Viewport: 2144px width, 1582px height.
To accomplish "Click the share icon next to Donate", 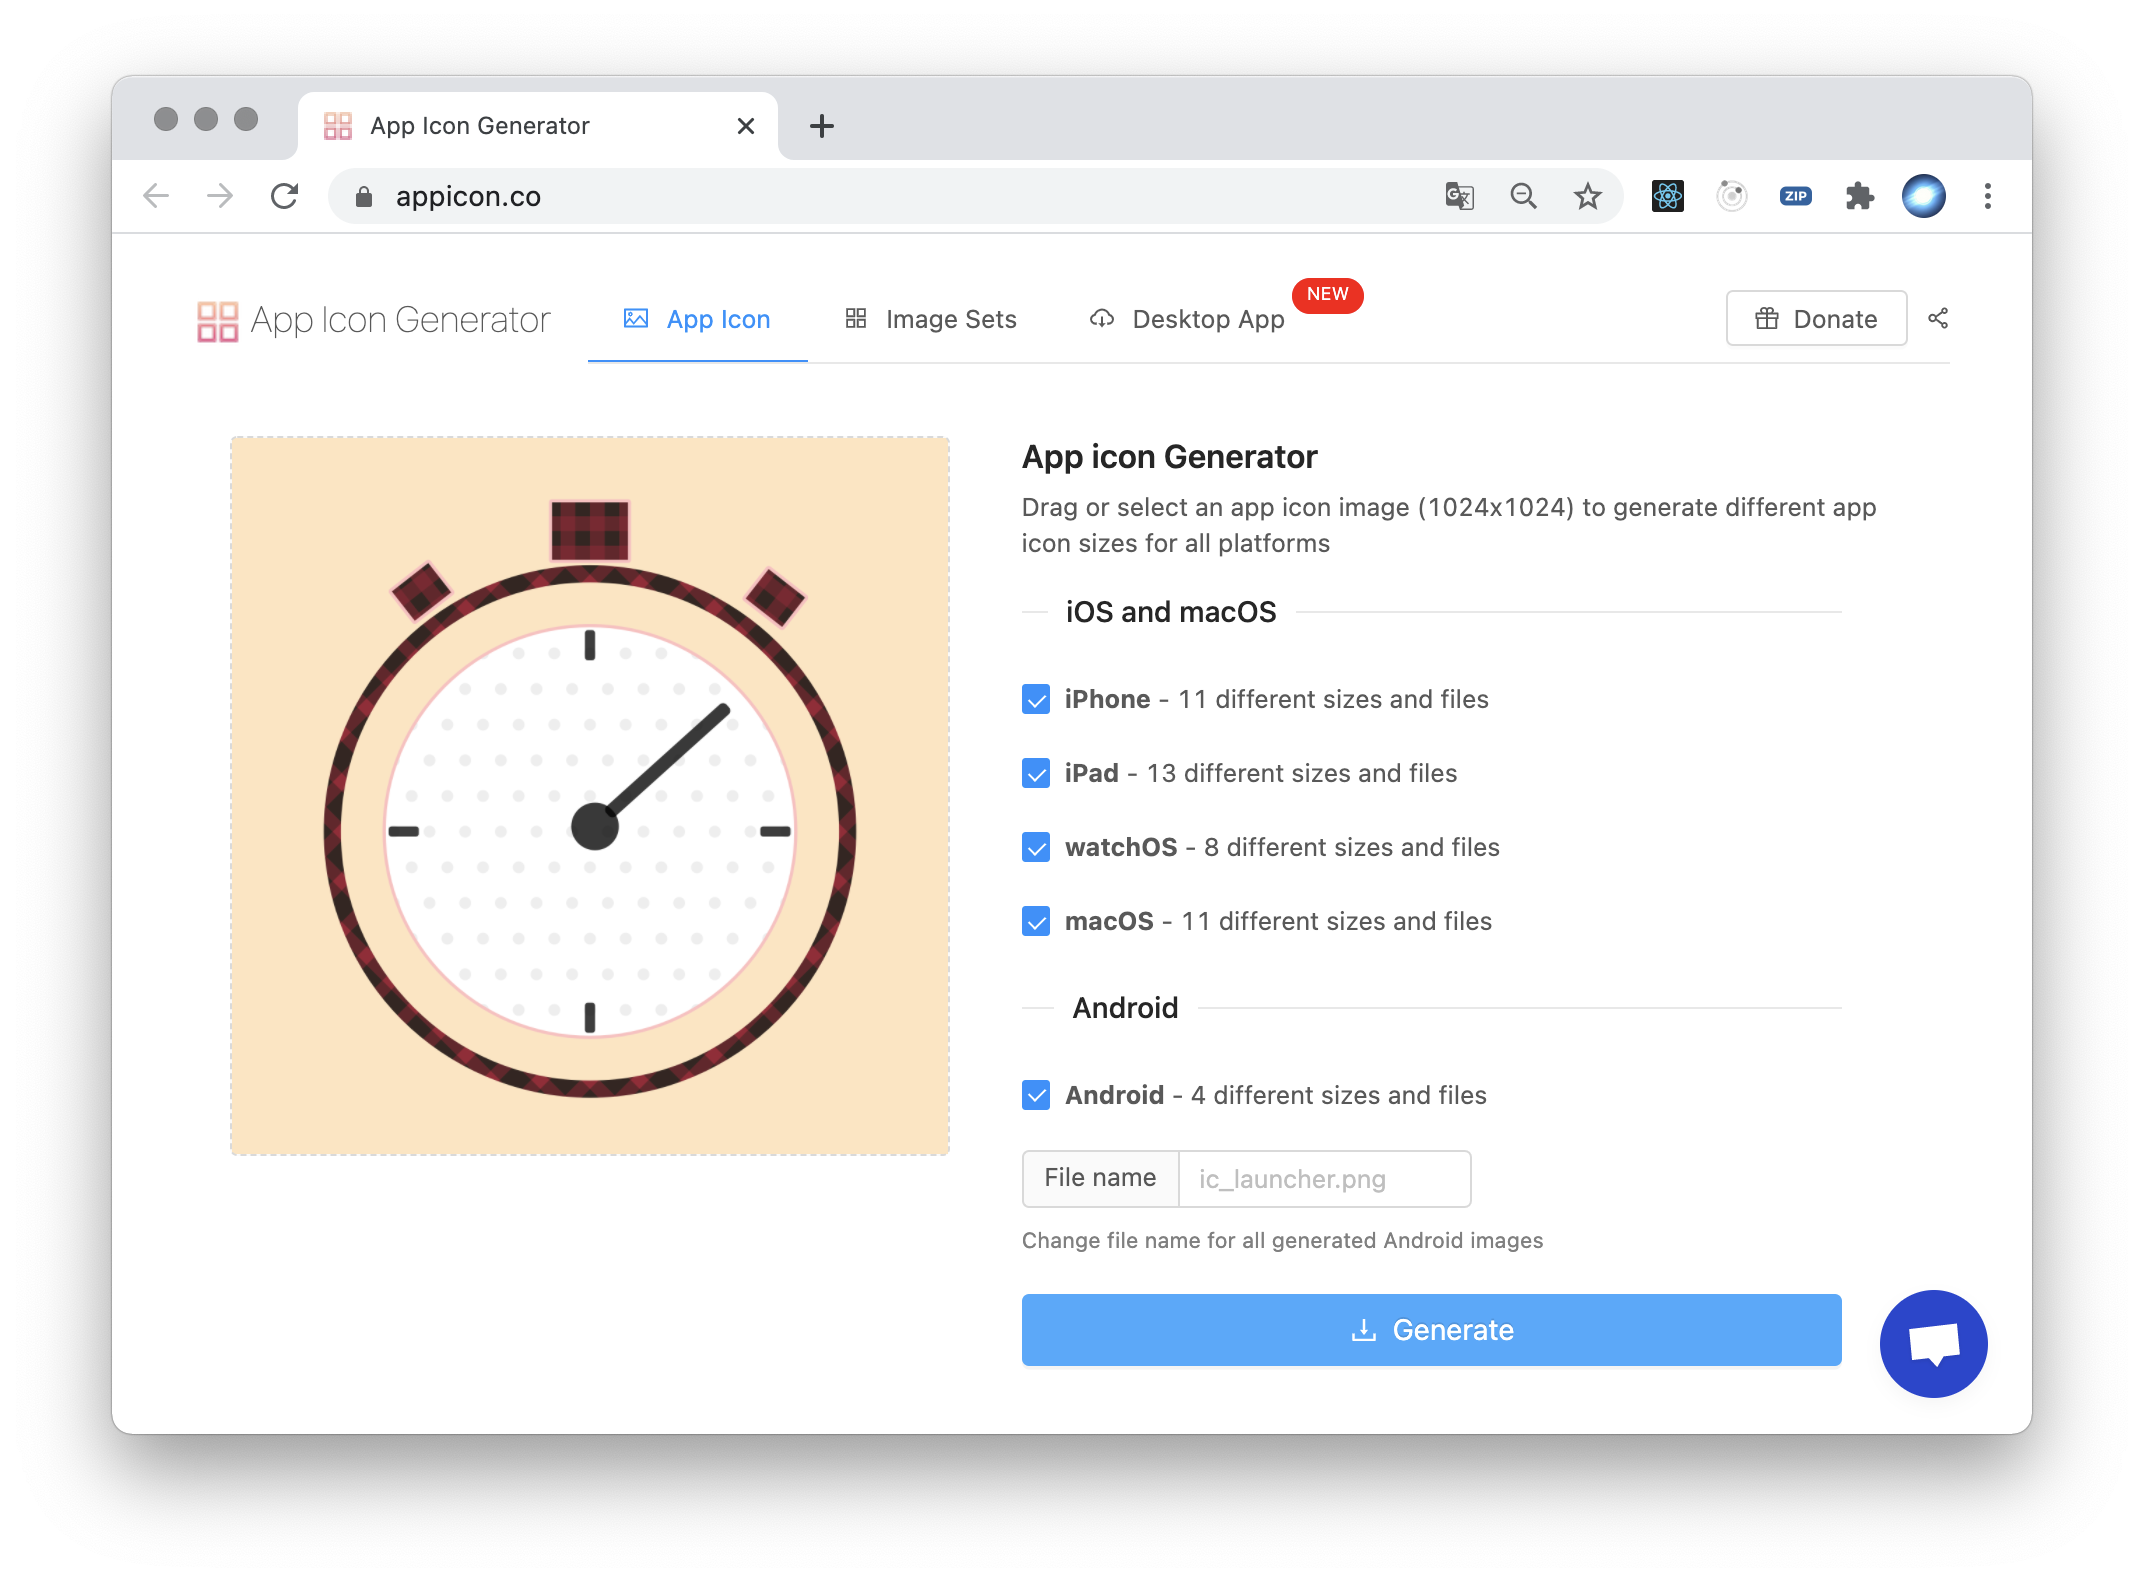I will pos(1937,318).
